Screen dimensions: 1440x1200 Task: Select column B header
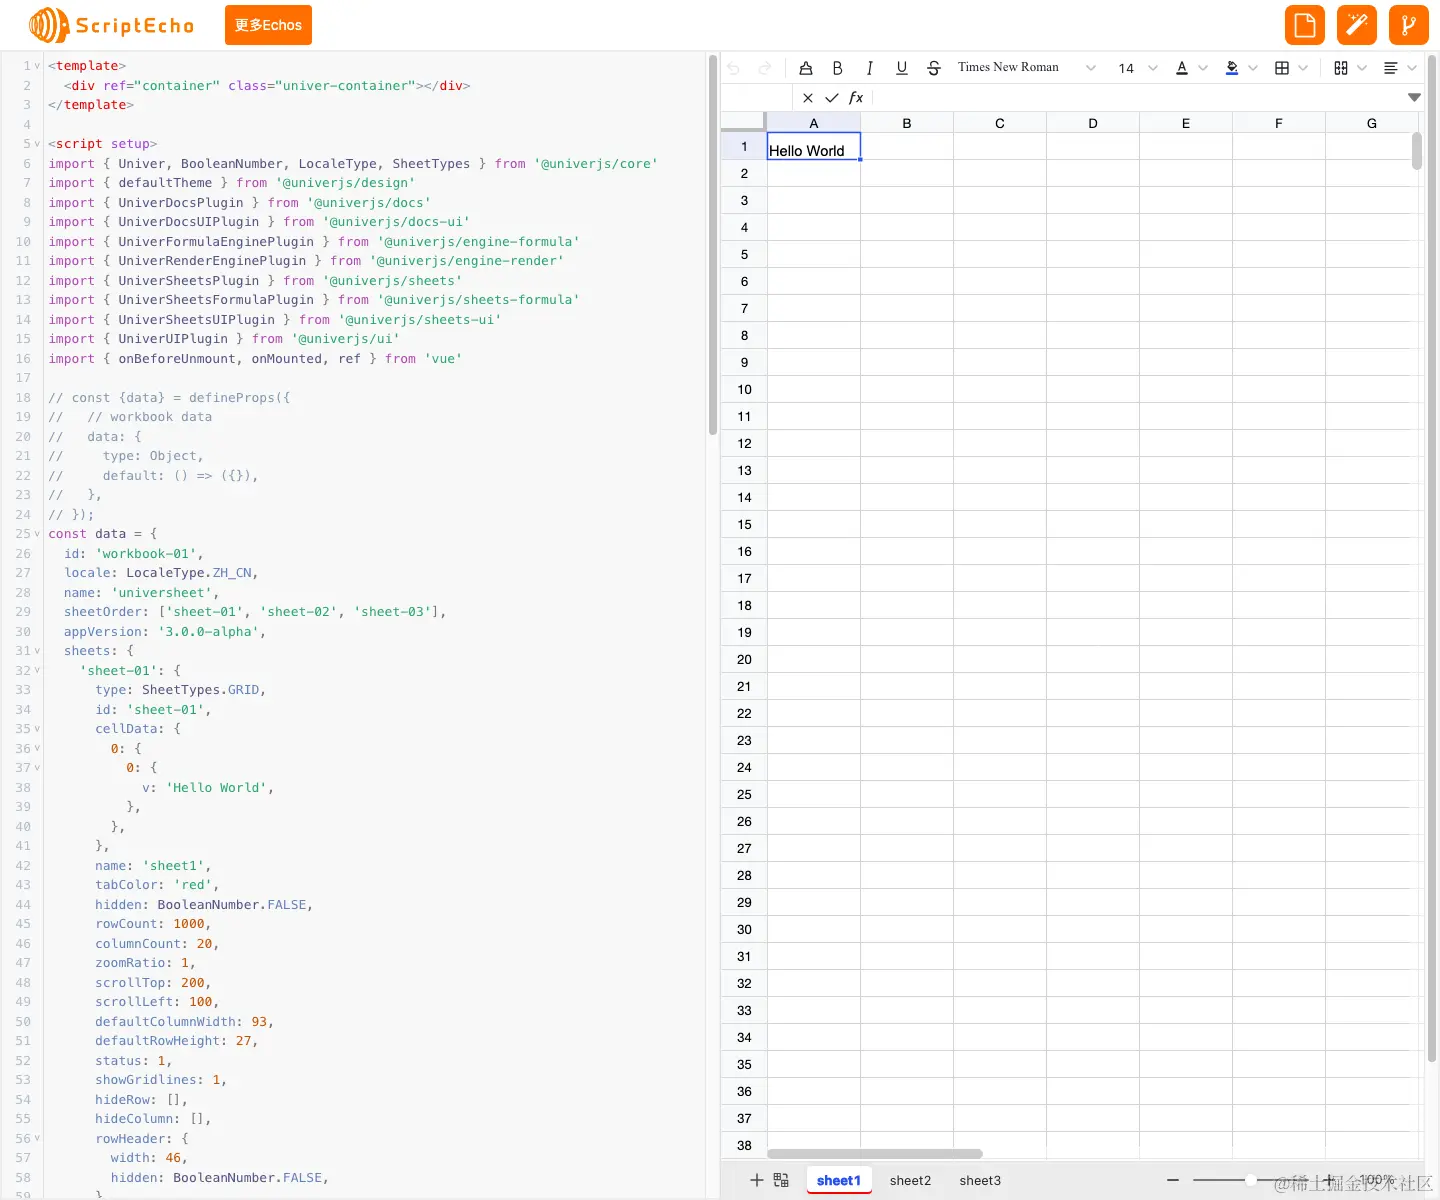point(907,123)
